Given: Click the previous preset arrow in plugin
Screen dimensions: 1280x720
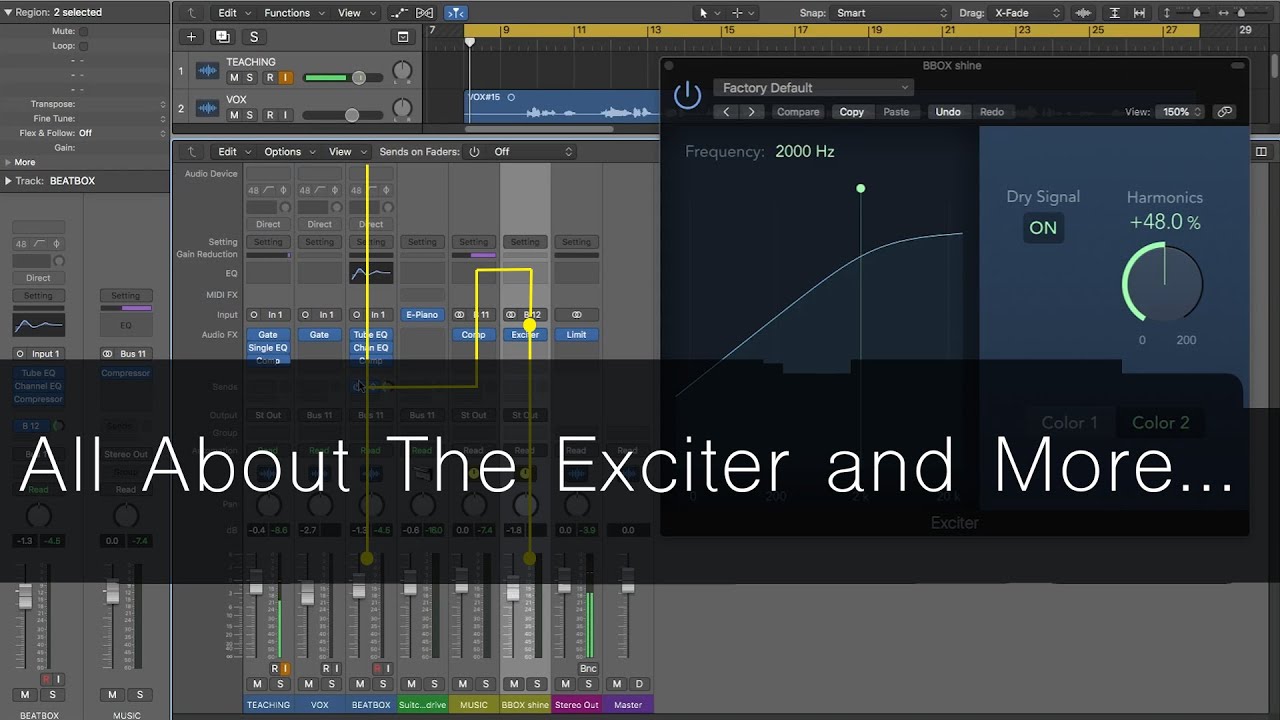Looking at the screenshot, I should (x=727, y=112).
